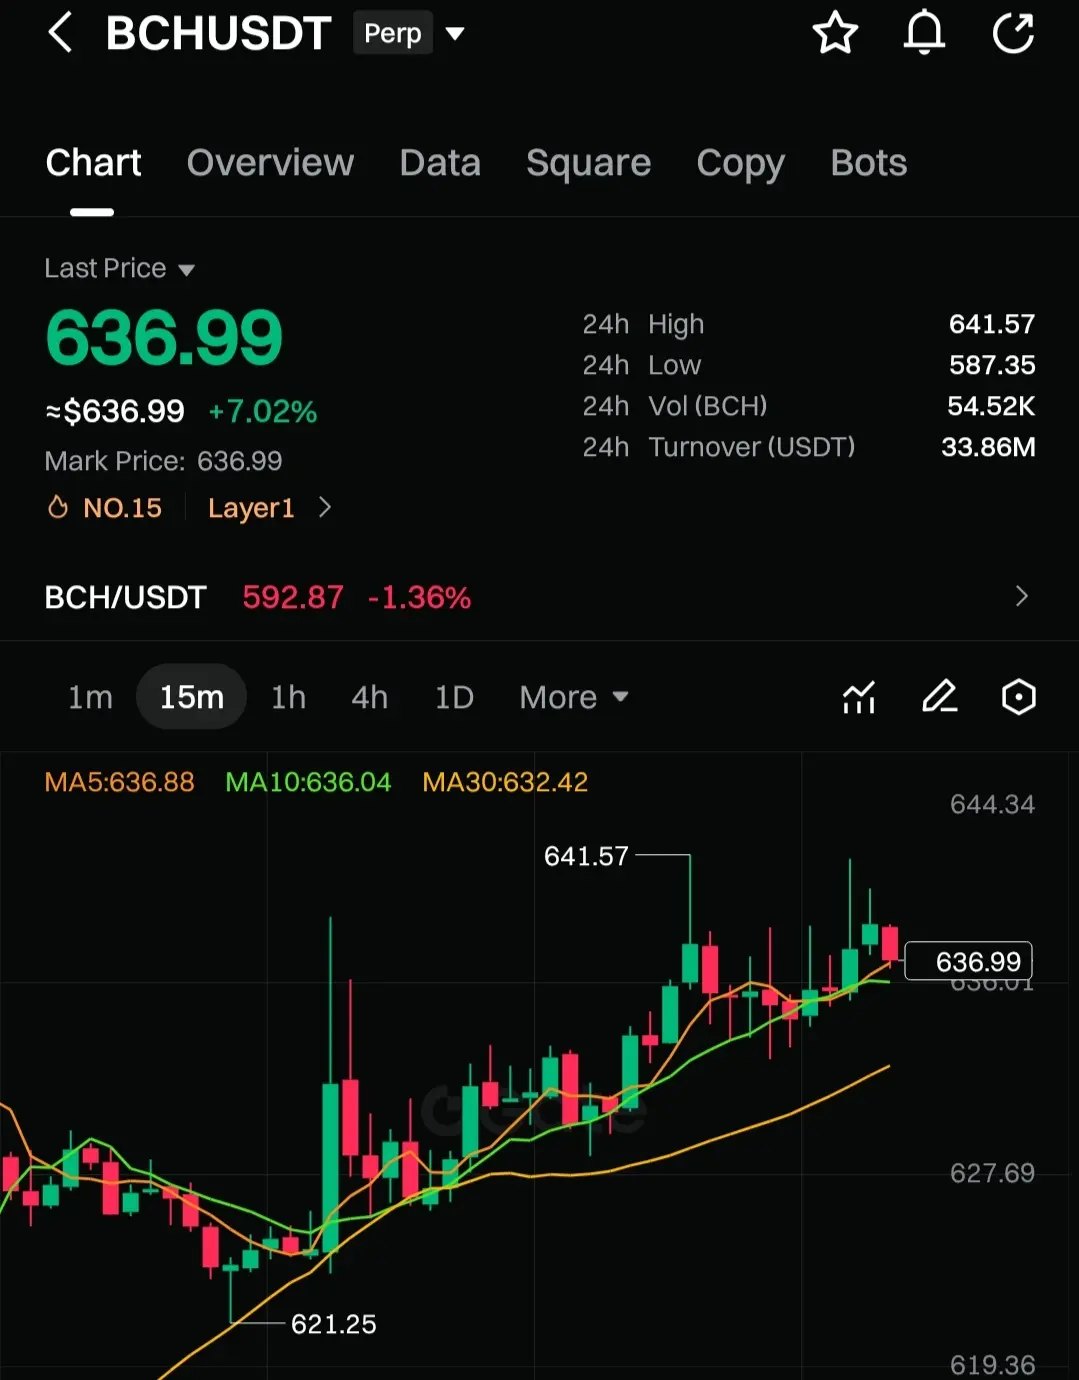This screenshot has width=1079, height=1380.
Task: Tap the 24h Turnover value 33.86M
Action: 988,447
